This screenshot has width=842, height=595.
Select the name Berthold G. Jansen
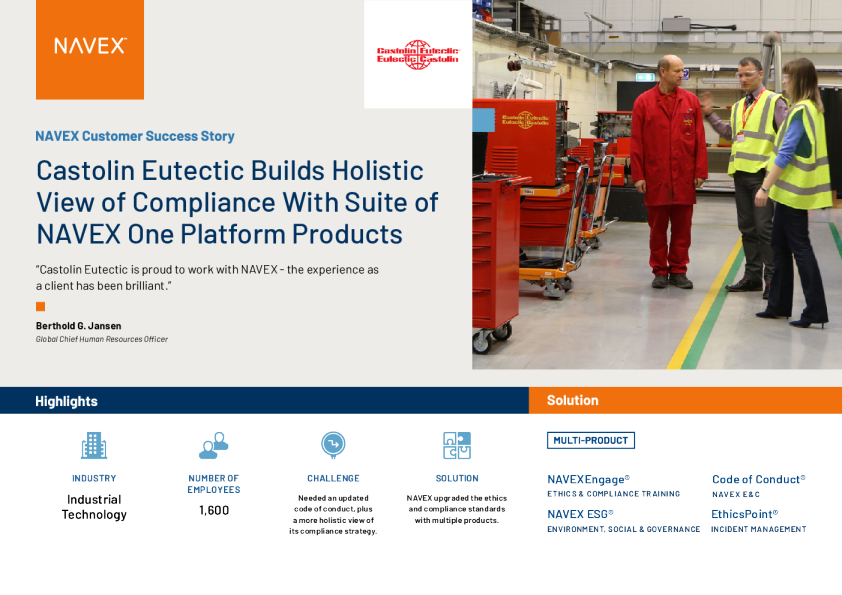pyautogui.click(x=78, y=325)
